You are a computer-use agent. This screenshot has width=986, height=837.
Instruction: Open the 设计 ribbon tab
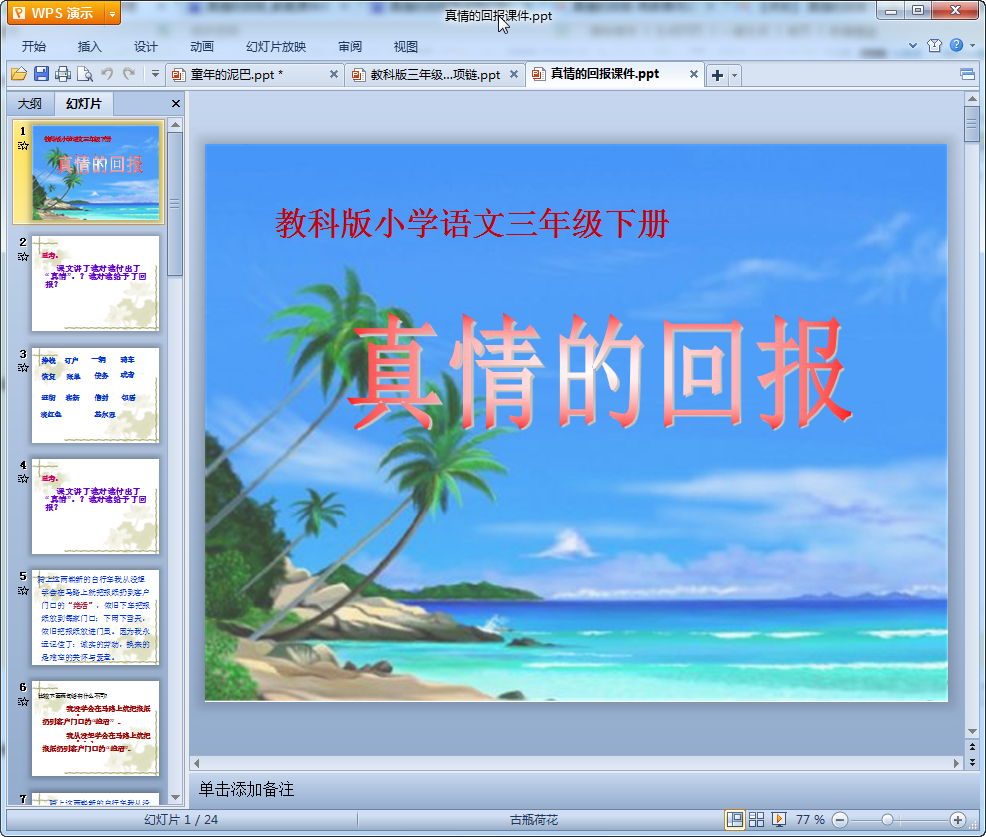coord(145,47)
